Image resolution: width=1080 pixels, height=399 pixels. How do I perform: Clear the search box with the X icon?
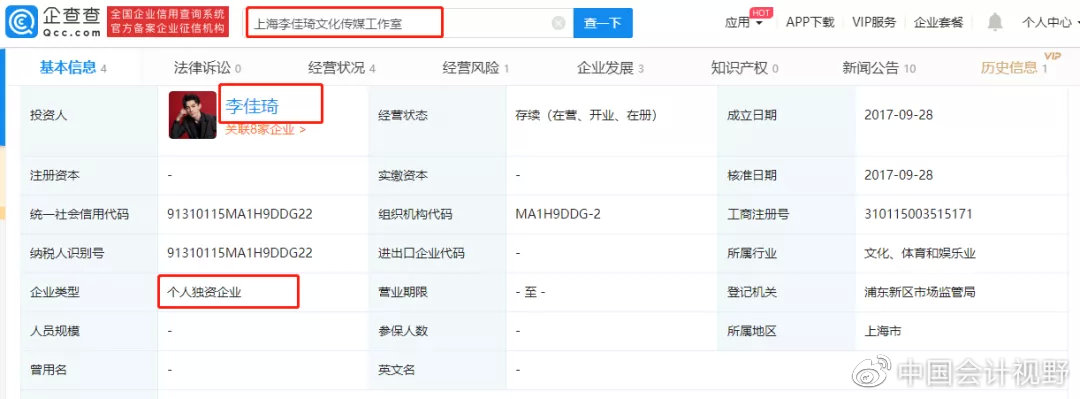[559, 23]
